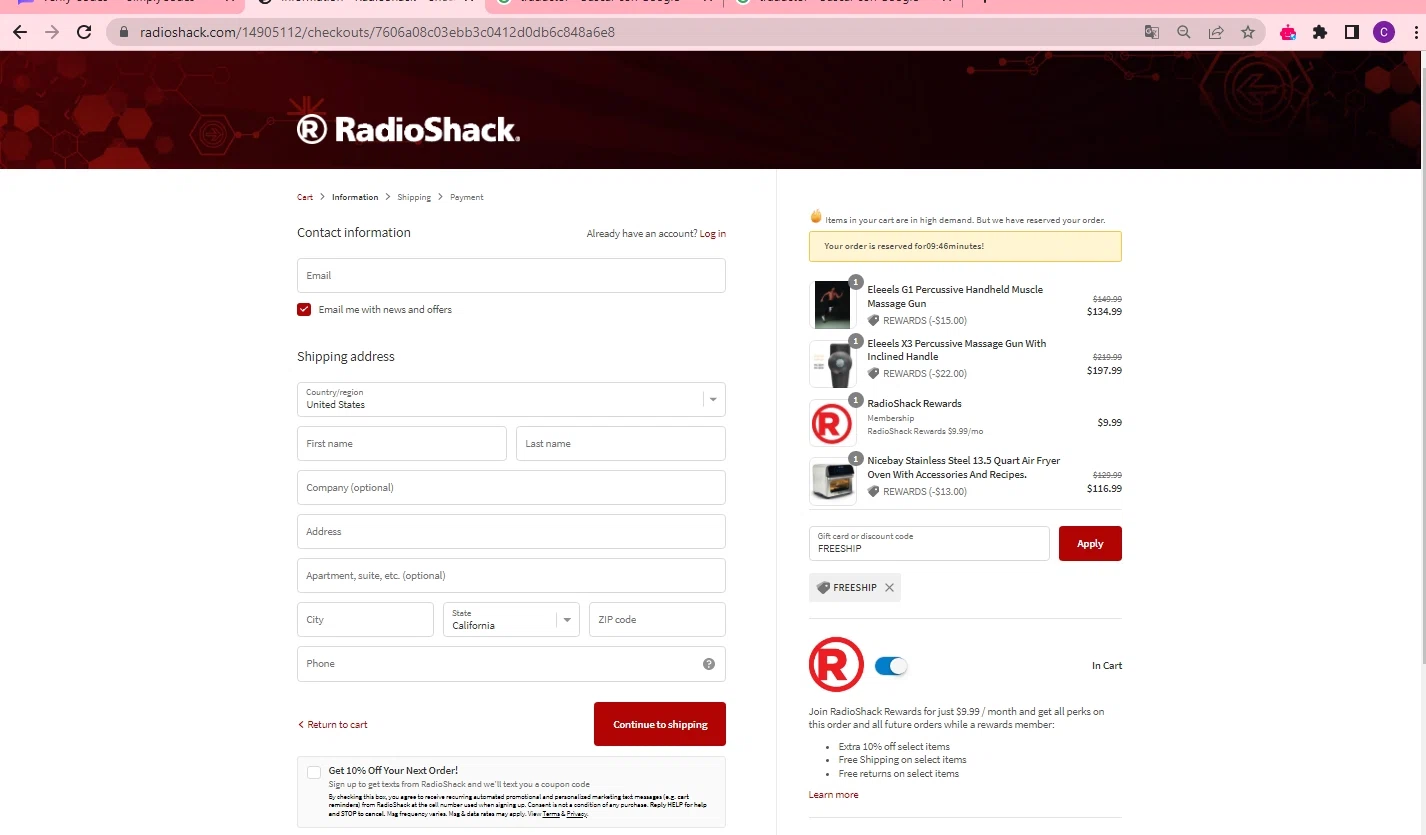Uncheck Email me with news and offers
Image resolution: width=1426 pixels, height=835 pixels.
[304, 310]
